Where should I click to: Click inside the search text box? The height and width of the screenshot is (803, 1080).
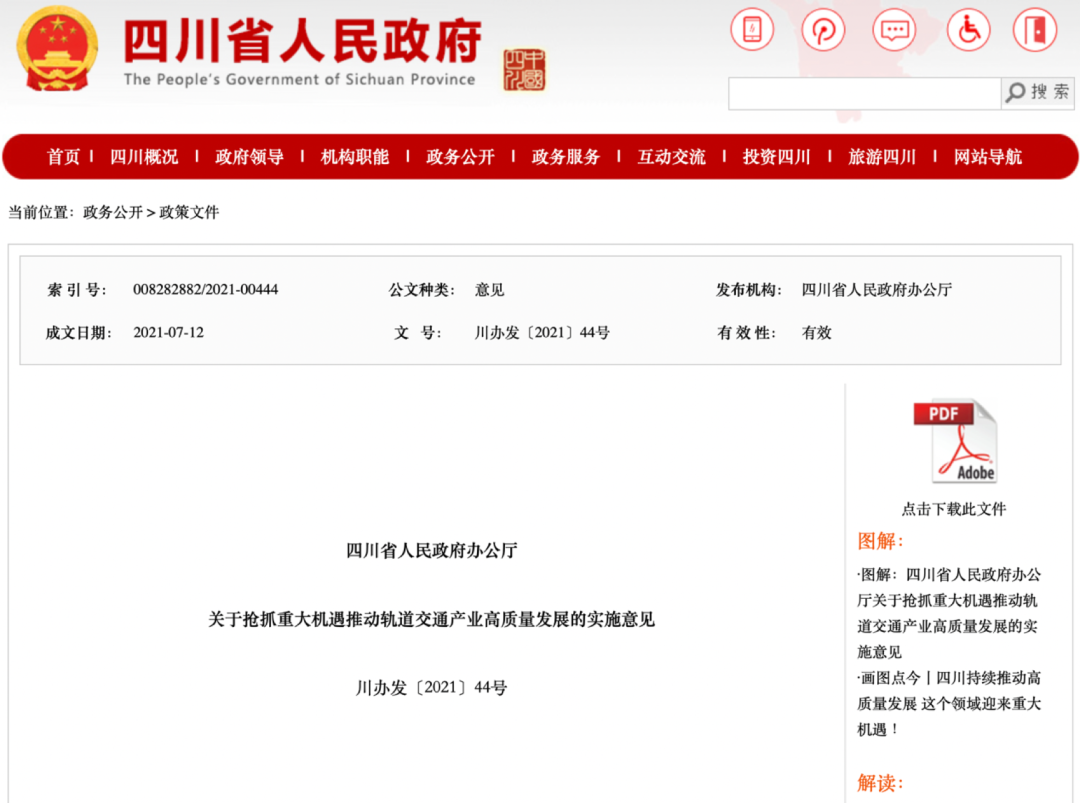click(x=863, y=93)
